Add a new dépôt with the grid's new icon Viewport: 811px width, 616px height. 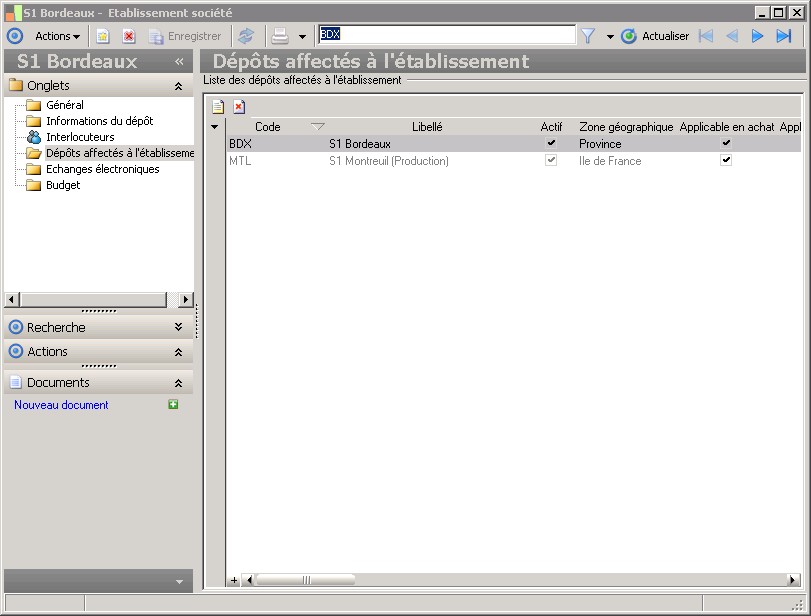click(218, 107)
